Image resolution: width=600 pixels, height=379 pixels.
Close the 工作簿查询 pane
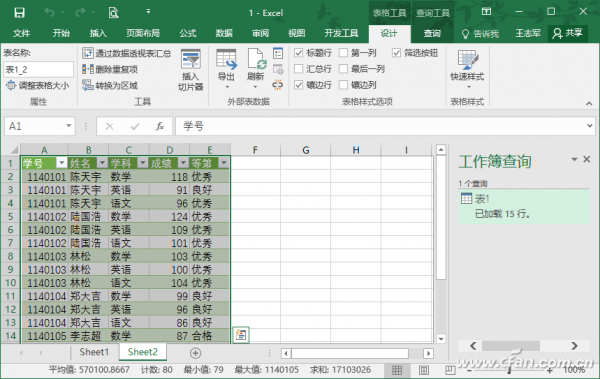click(x=586, y=159)
